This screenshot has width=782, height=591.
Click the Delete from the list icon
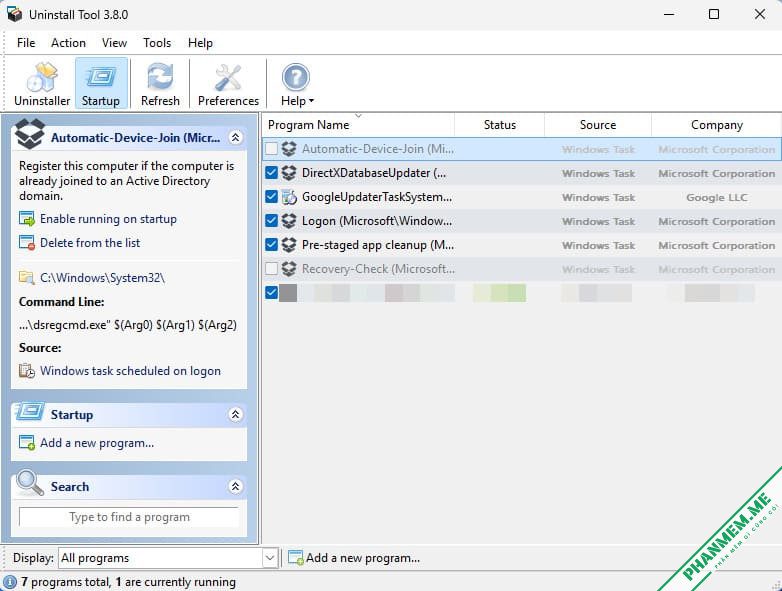26,242
